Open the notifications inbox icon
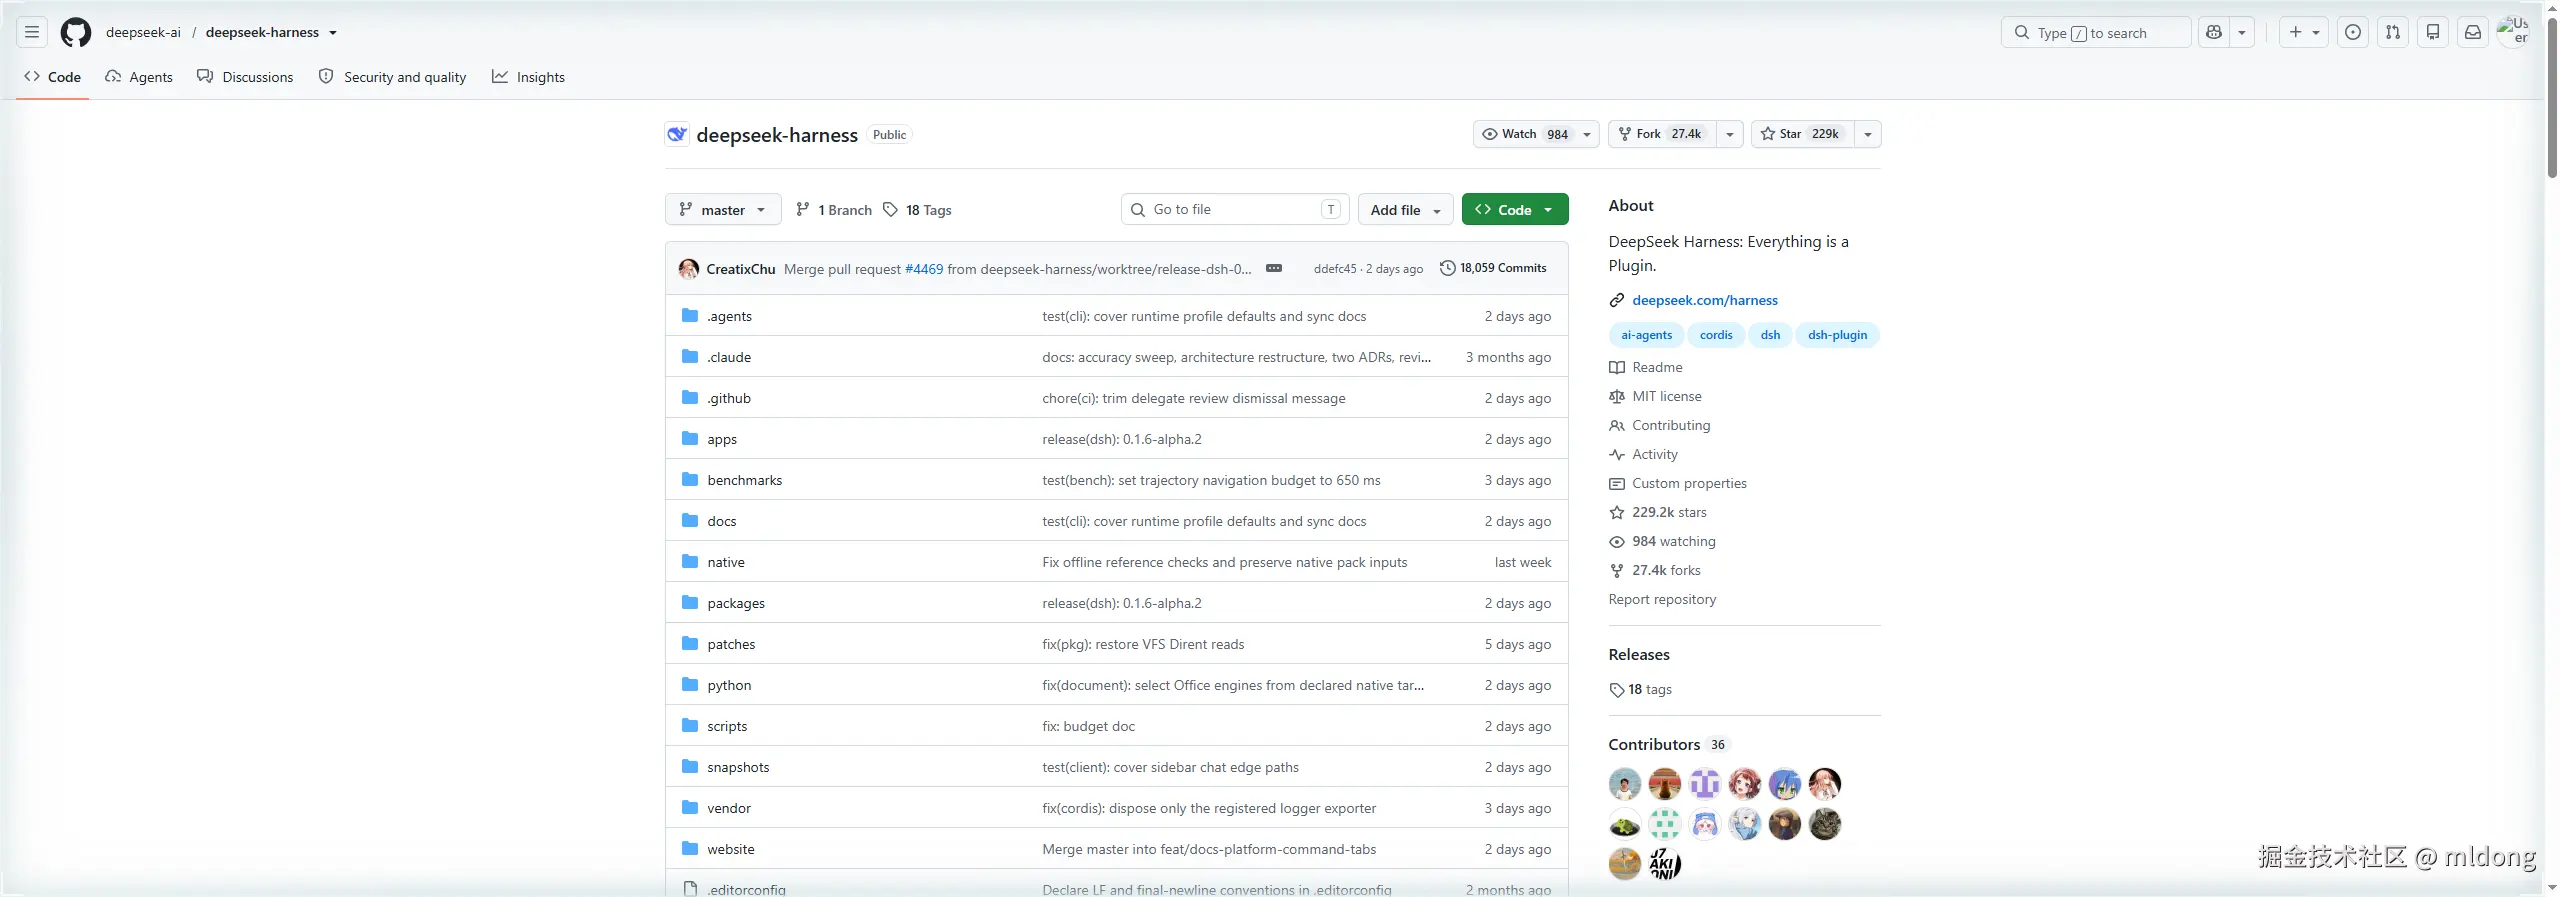 (x=2473, y=33)
